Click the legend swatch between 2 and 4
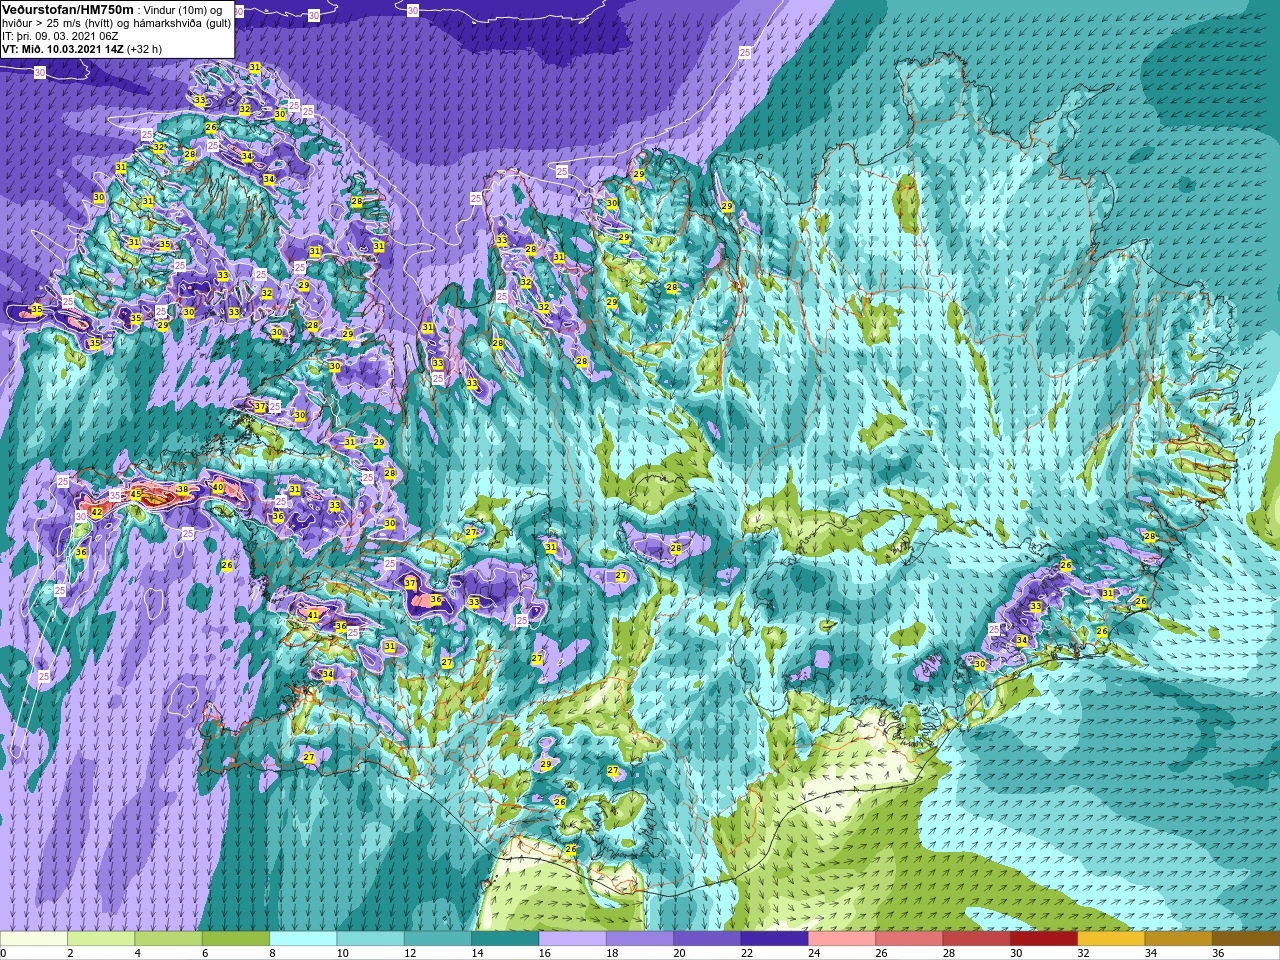 [x=101, y=939]
